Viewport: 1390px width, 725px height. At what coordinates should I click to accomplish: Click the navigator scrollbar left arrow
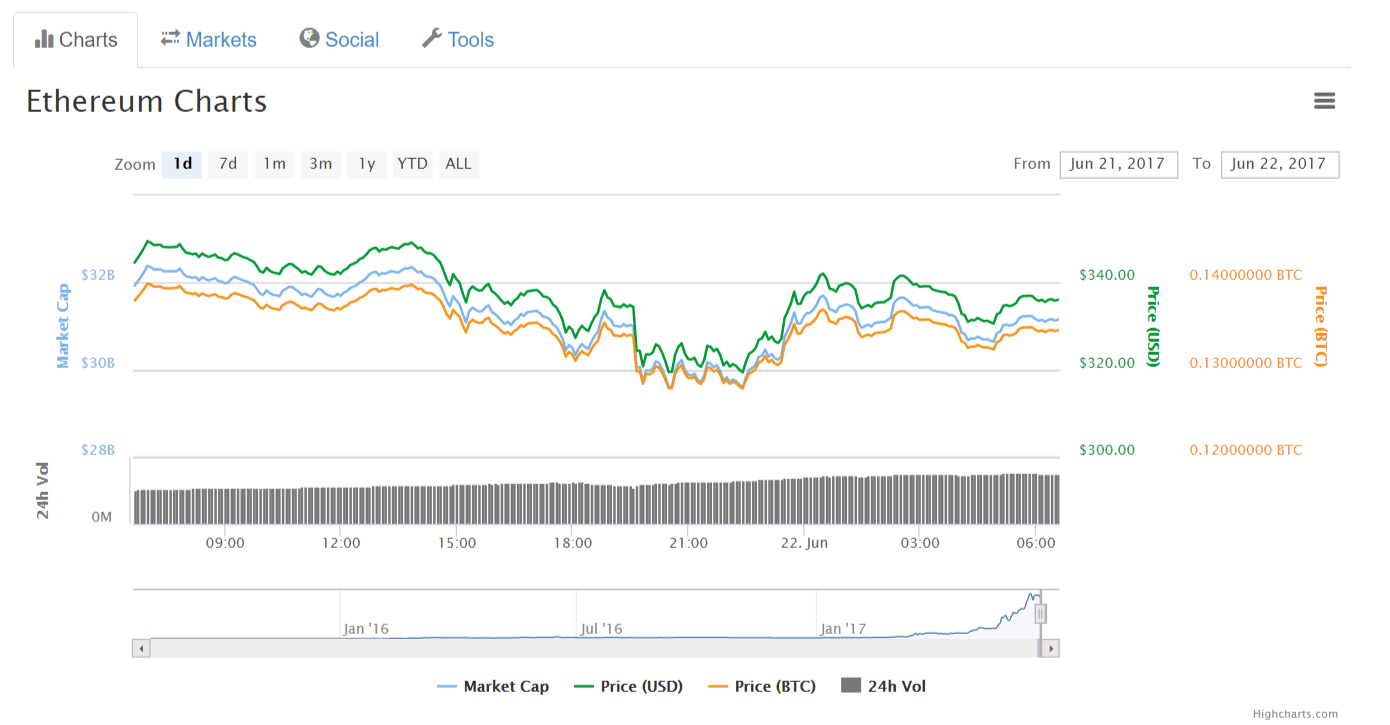141,648
